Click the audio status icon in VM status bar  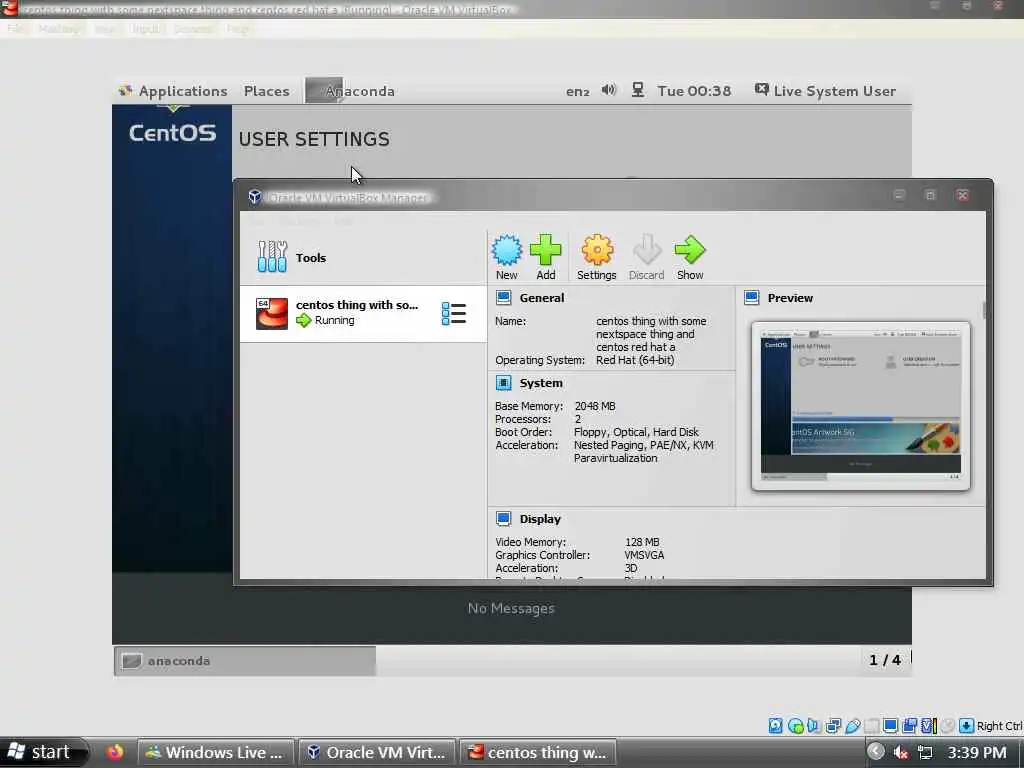coord(814,726)
